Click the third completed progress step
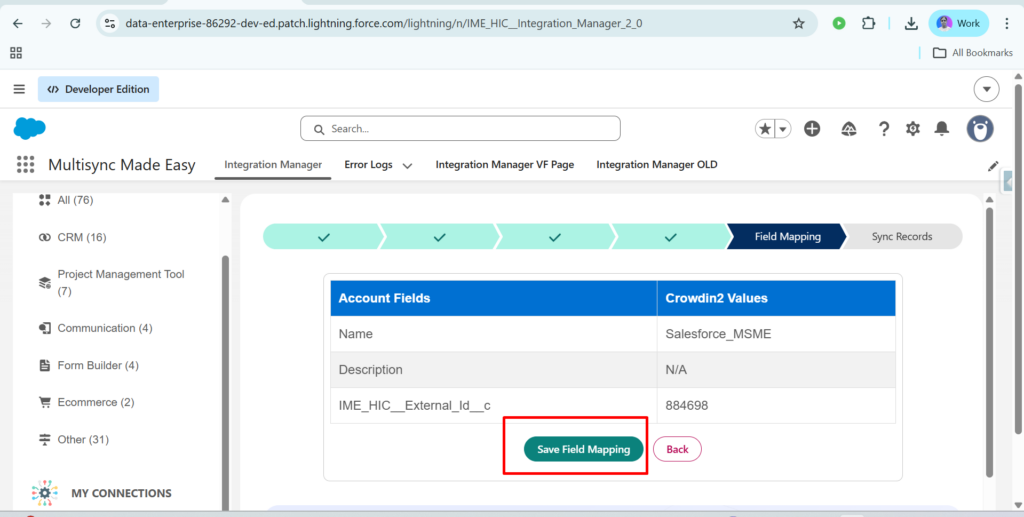This screenshot has width=1024, height=517. [554, 236]
